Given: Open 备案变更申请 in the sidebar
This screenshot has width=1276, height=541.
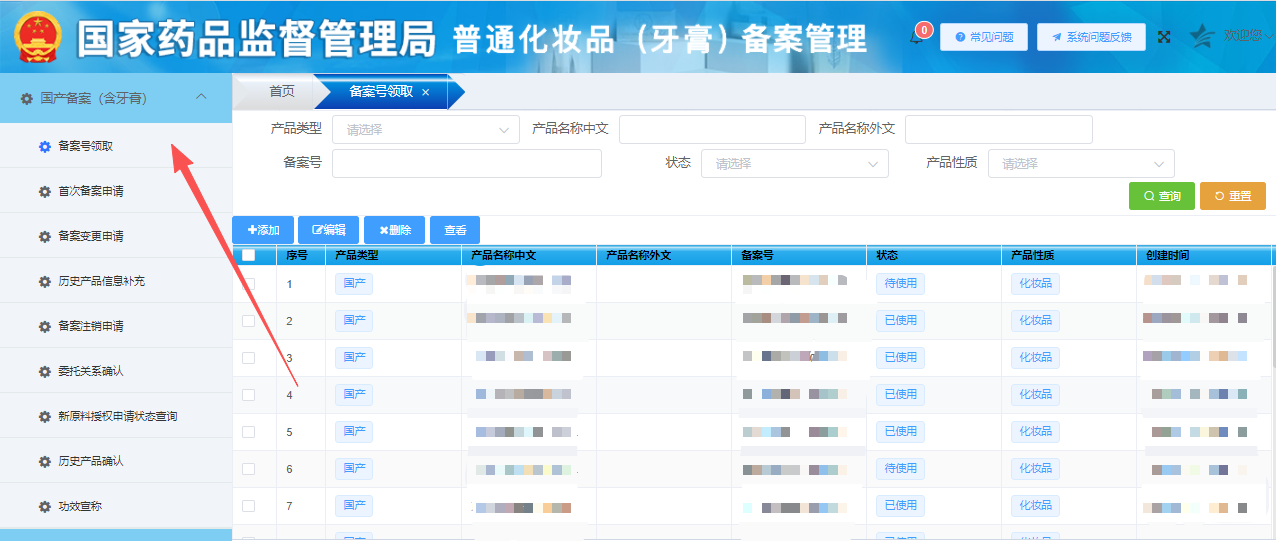Looking at the screenshot, I should click(x=116, y=236).
